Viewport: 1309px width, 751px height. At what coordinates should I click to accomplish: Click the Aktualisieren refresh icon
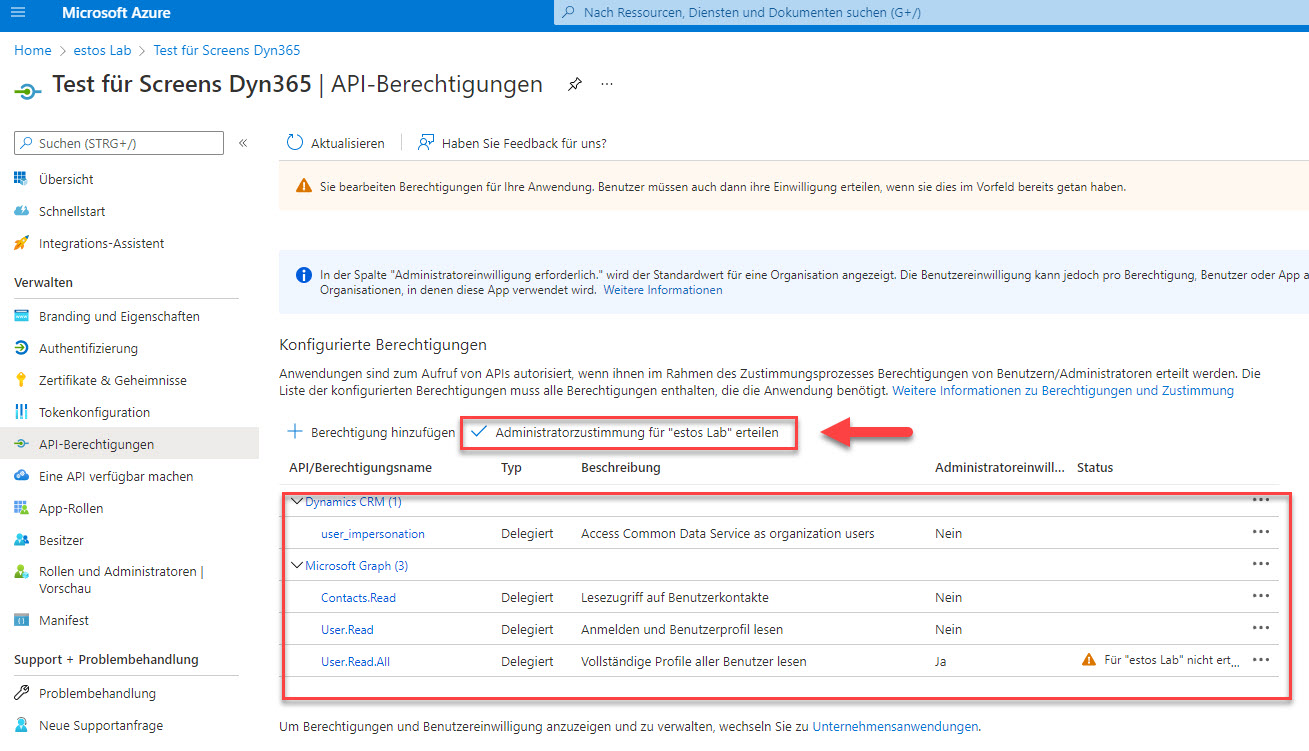[294, 143]
